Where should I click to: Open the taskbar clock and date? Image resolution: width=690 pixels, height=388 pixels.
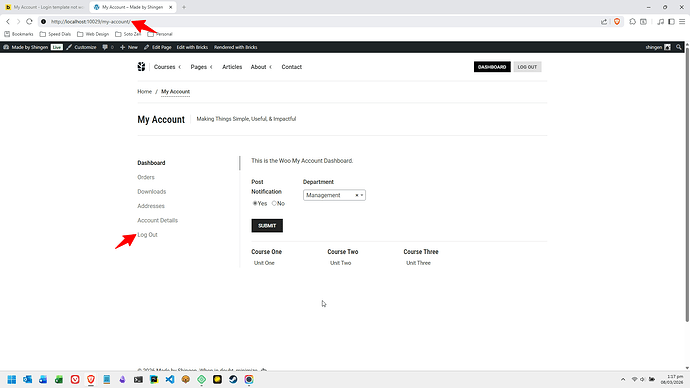pos(672,379)
